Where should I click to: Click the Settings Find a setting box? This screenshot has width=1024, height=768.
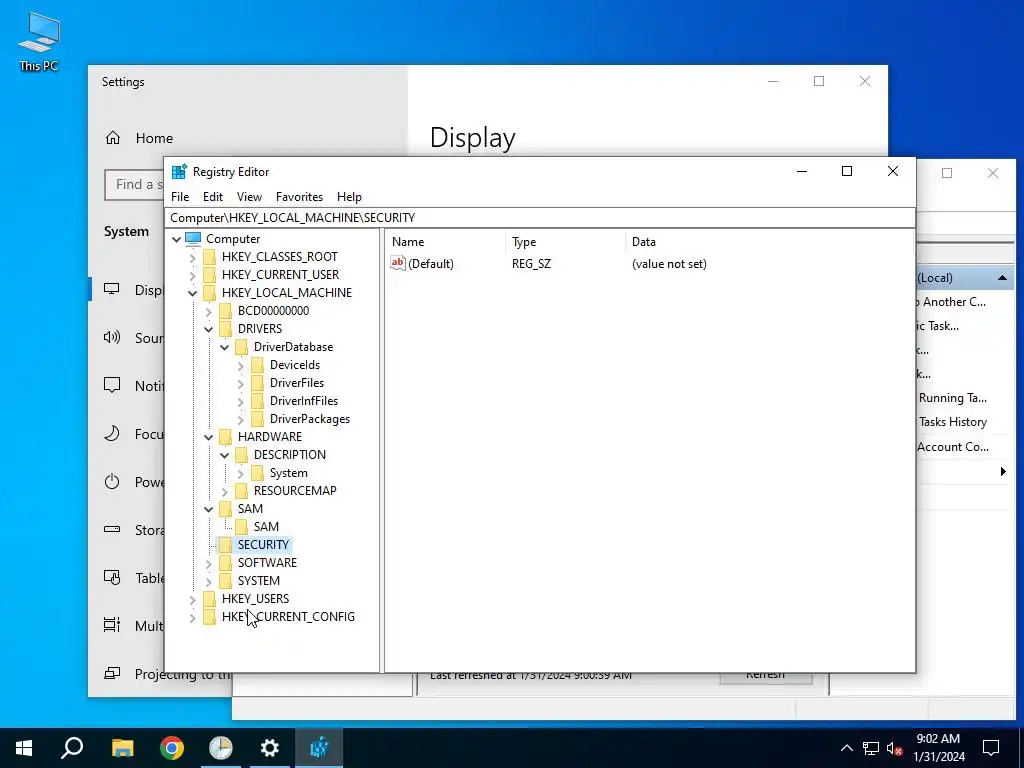pos(135,185)
